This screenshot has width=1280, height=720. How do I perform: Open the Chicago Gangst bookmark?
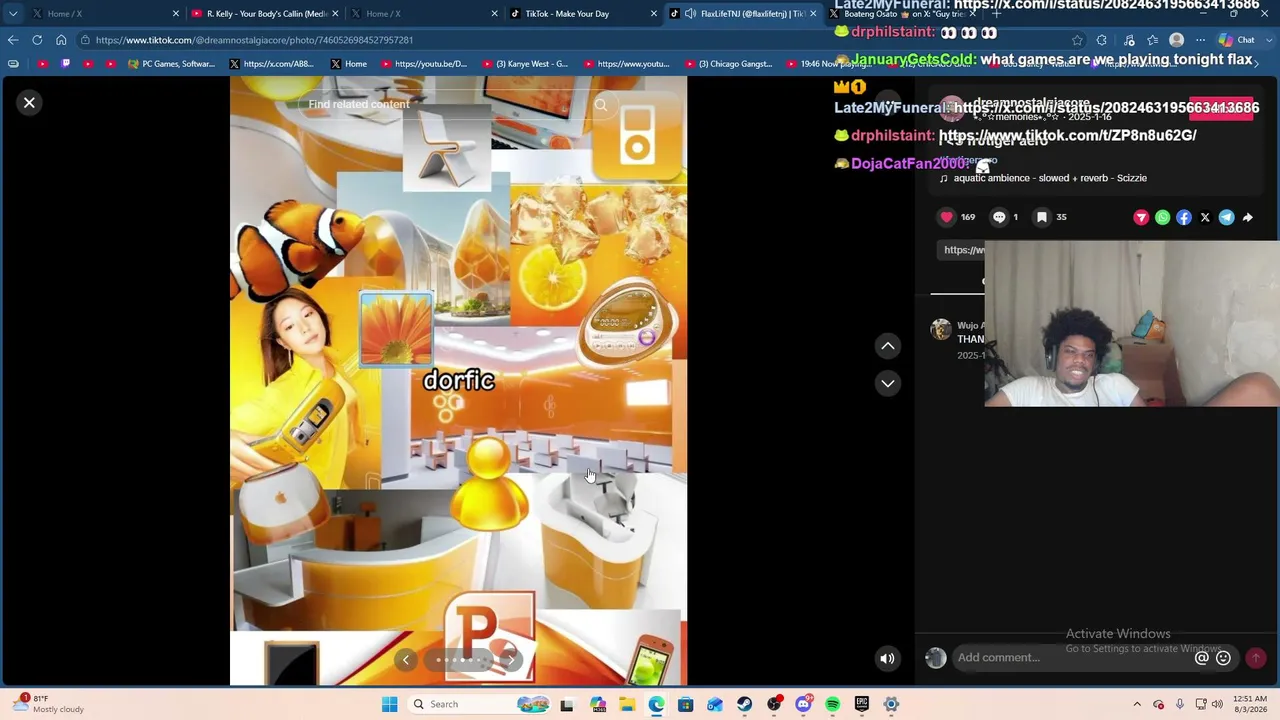[727, 64]
